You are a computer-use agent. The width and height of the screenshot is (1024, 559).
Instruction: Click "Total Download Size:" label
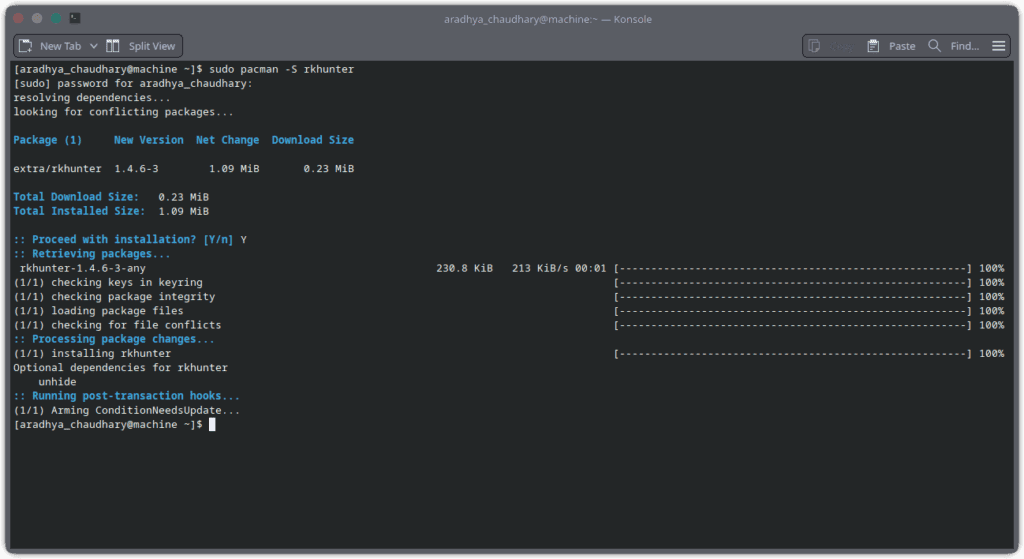(76, 197)
